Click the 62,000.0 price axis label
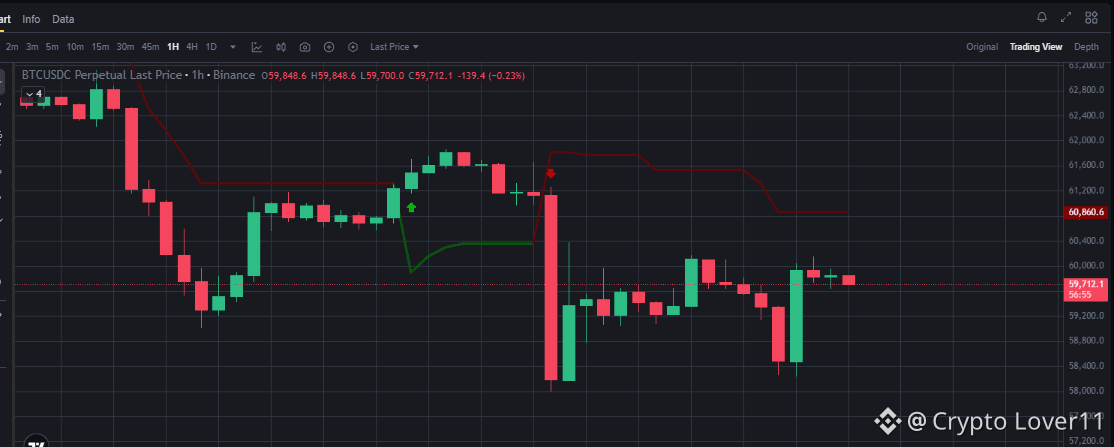 1086,140
